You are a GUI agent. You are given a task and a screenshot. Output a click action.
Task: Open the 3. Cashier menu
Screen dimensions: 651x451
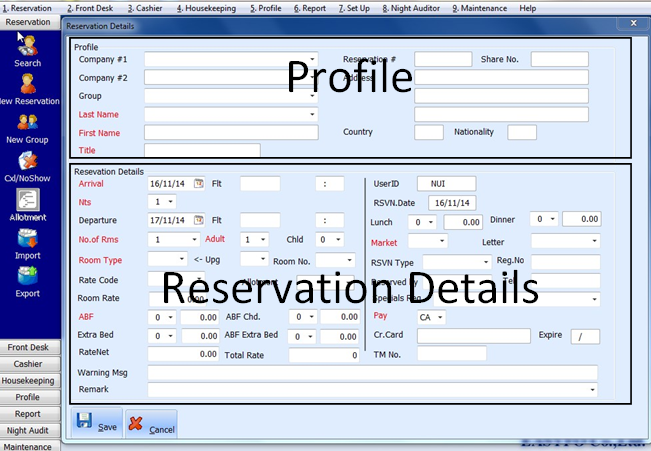coord(145,8)
